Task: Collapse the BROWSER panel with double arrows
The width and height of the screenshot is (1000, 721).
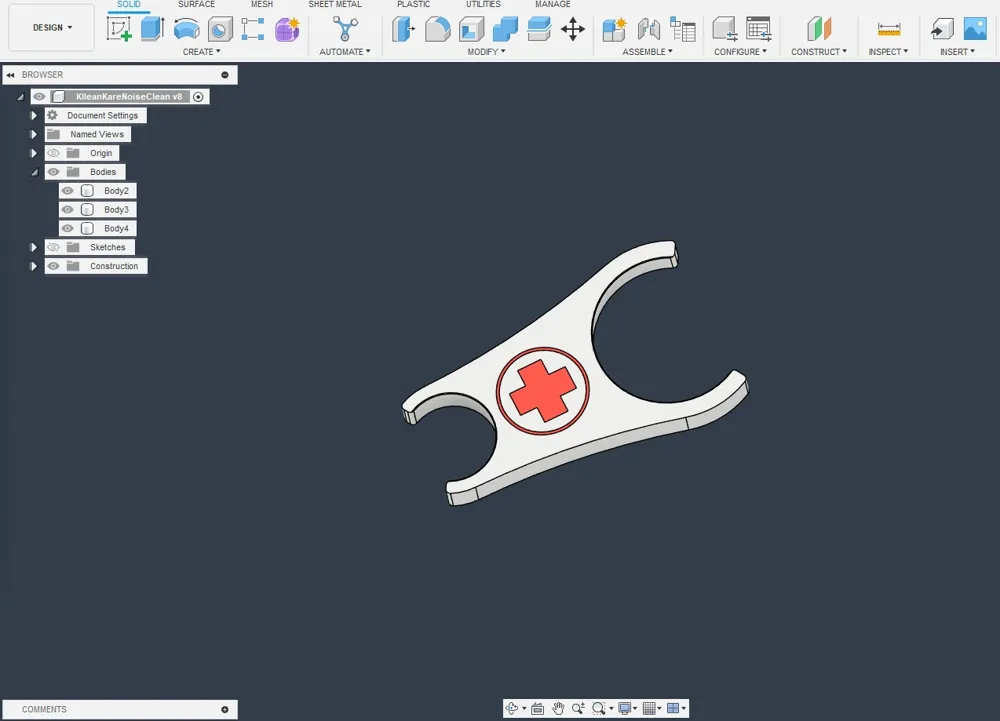Action: click(x=10, y=75)
